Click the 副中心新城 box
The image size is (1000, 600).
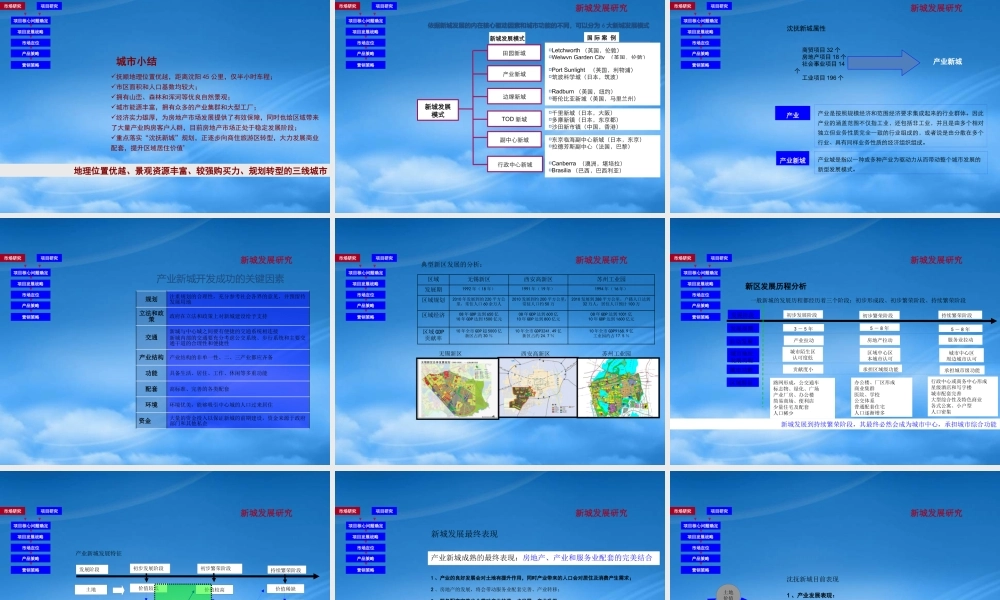point(514,140)
